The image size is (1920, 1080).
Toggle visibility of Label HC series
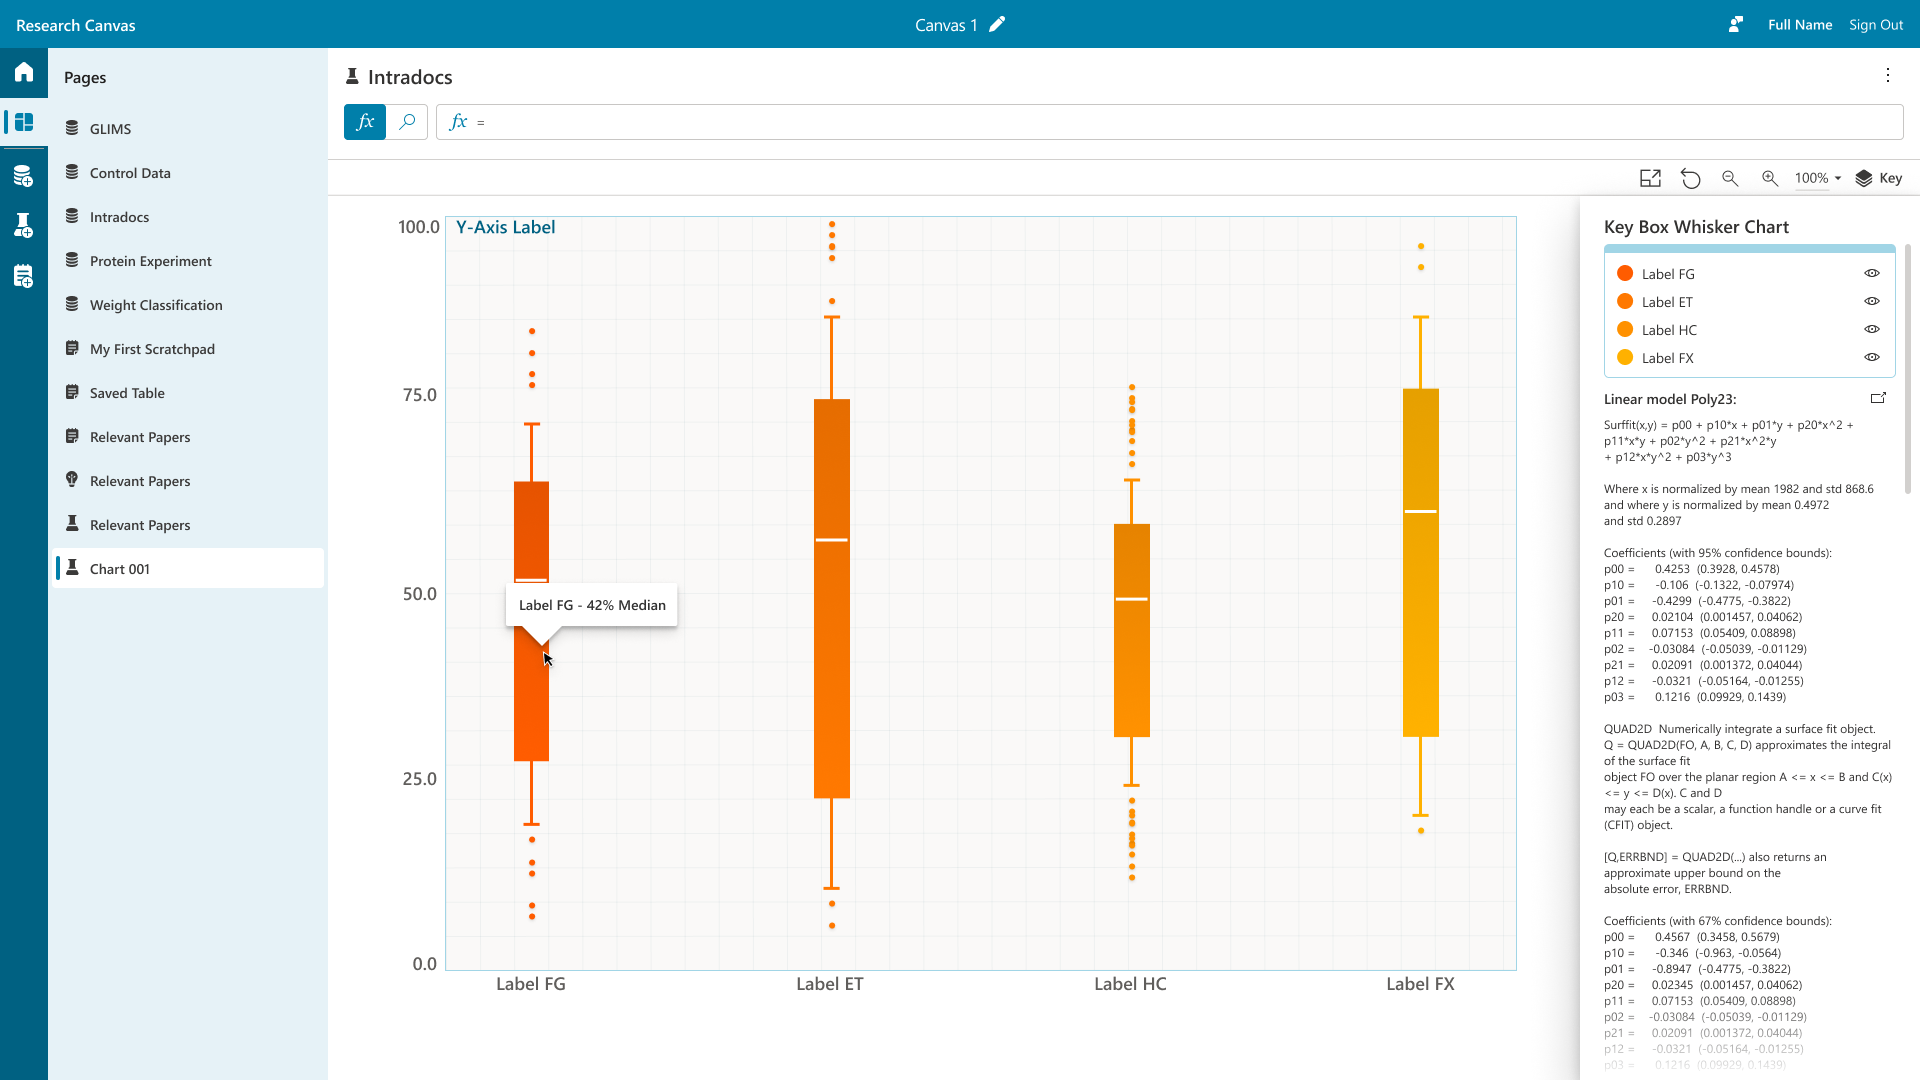click(1872, 329)
